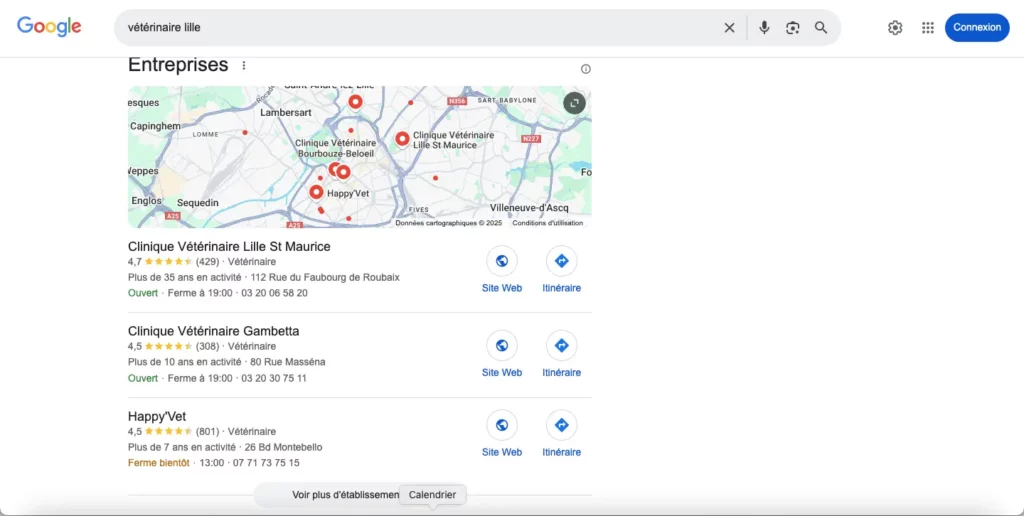Click the phone number 07 71 73 75 15
The image size is (1024, 516).
[x=266, y=463]
